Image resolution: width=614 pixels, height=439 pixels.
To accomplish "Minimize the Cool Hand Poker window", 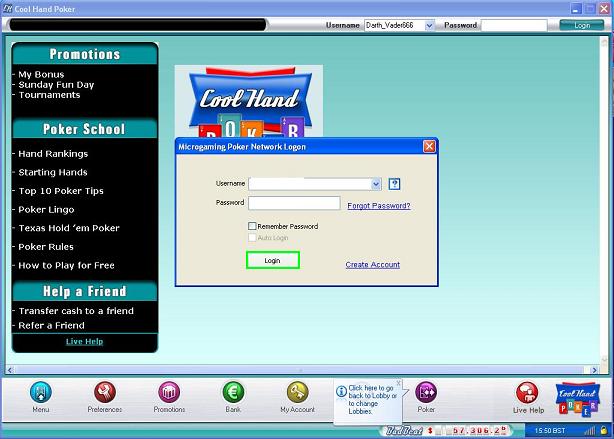I will tap(576, 9).
